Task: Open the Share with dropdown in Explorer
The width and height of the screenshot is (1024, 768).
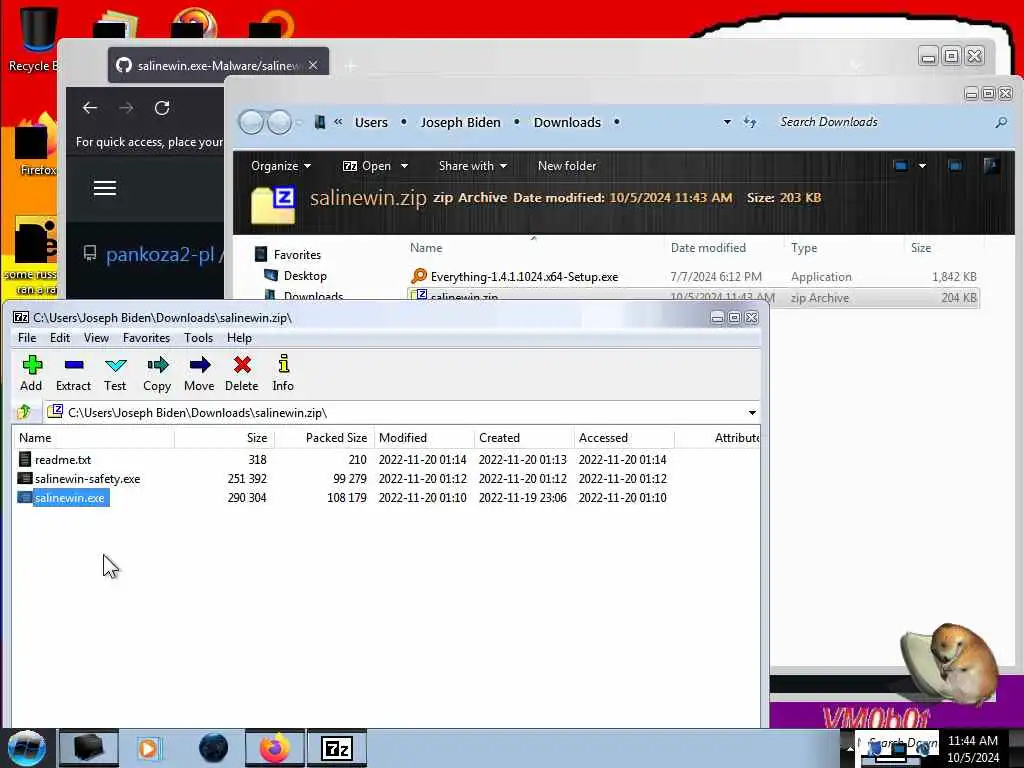Action: click(473, 166)
